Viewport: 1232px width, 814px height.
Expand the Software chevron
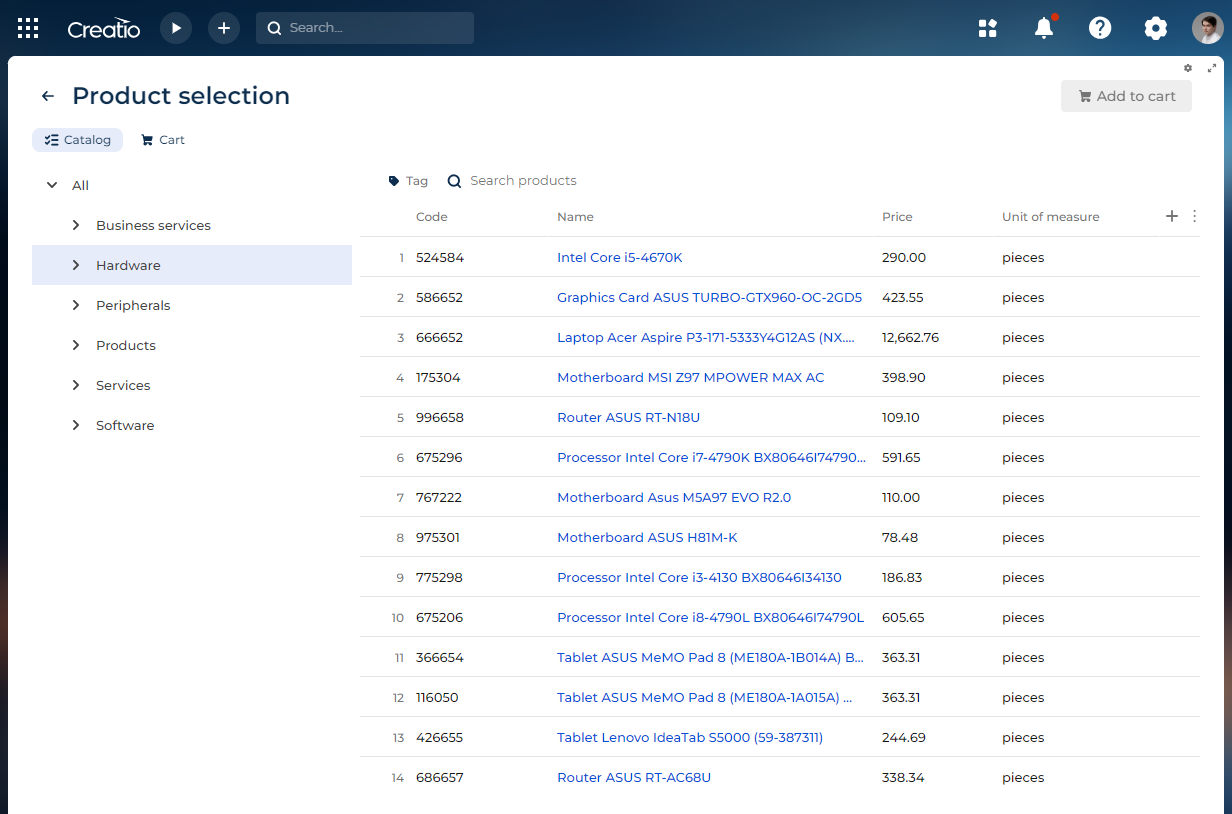point(76,425)
